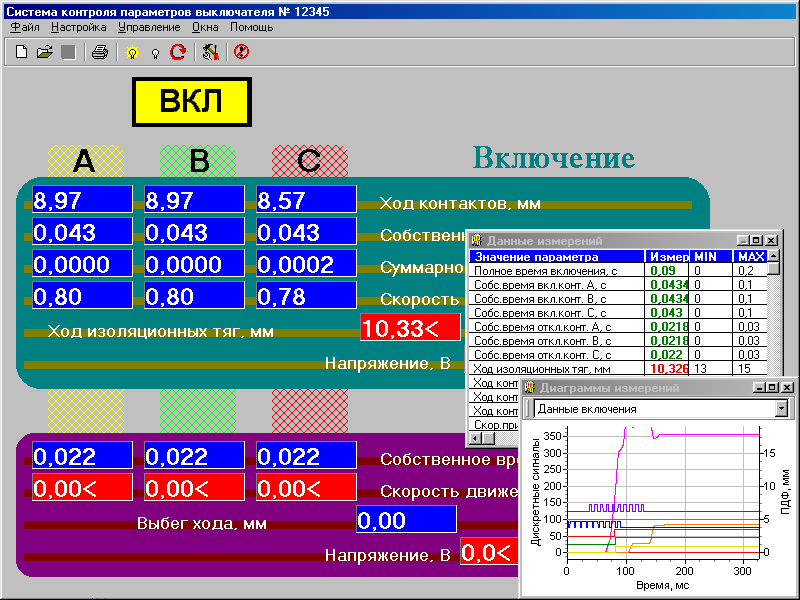The width and height of the screenshot is (800, 600).
Task: Click the Ход контактов, мм label
Action: point(460,204)
